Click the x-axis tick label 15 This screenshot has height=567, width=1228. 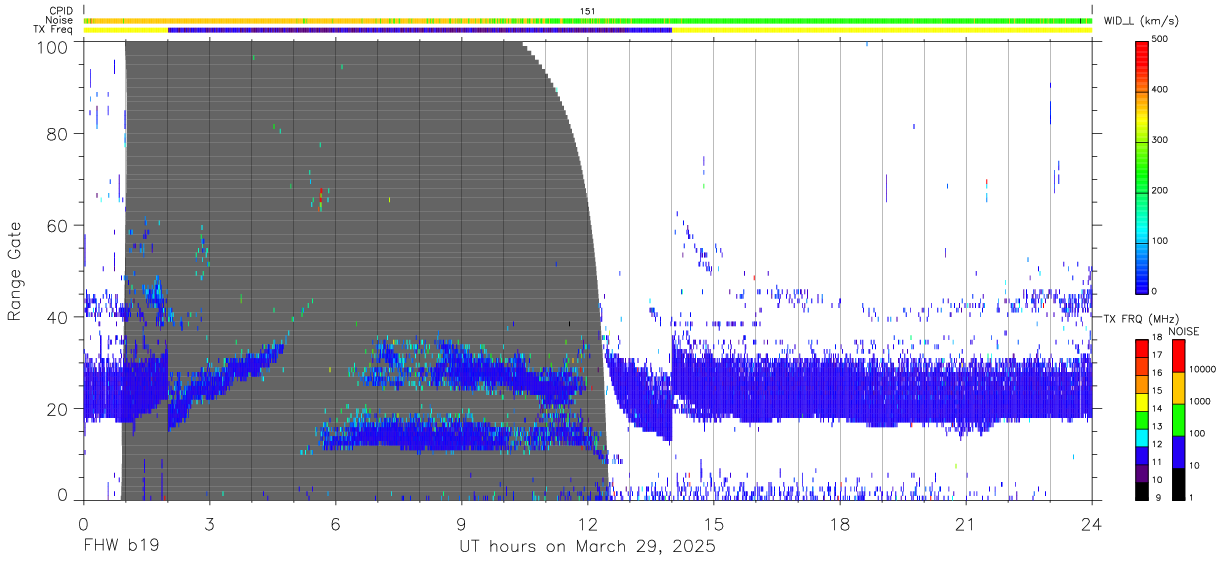click(714, 524)
